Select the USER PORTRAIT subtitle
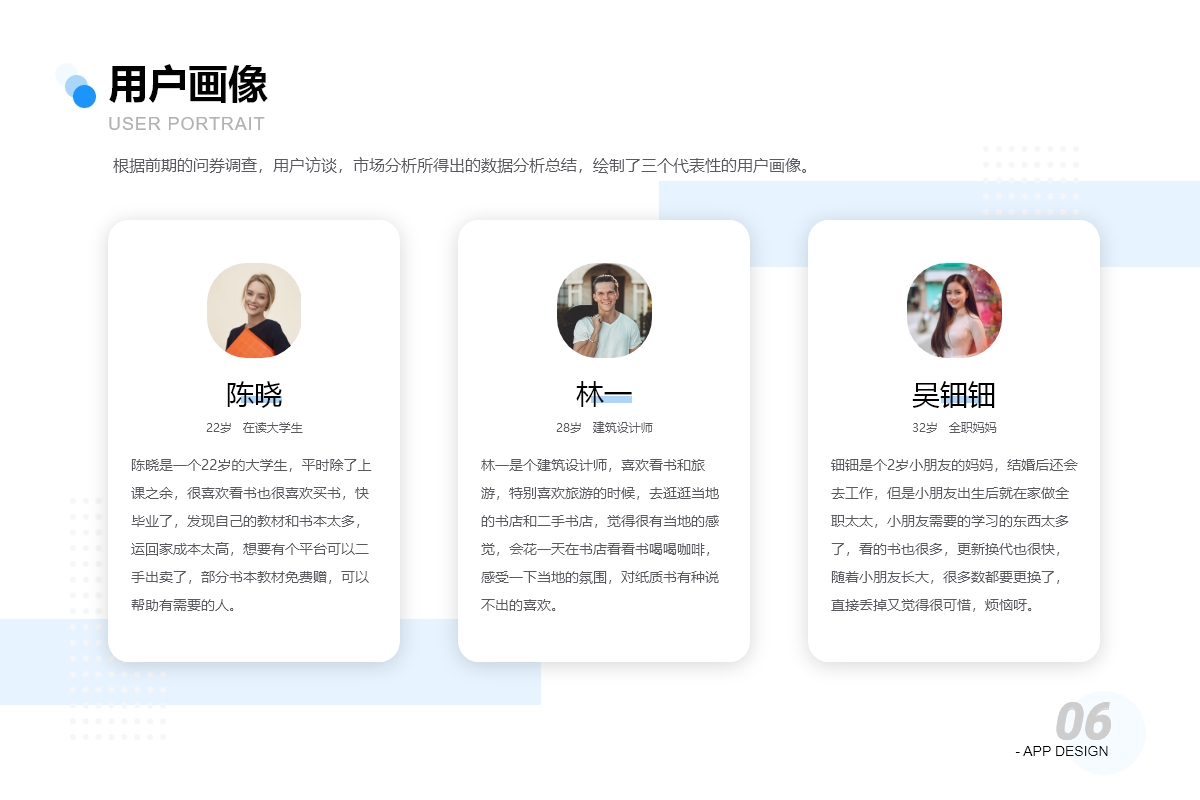1200x800 pixels. [187, 124]
